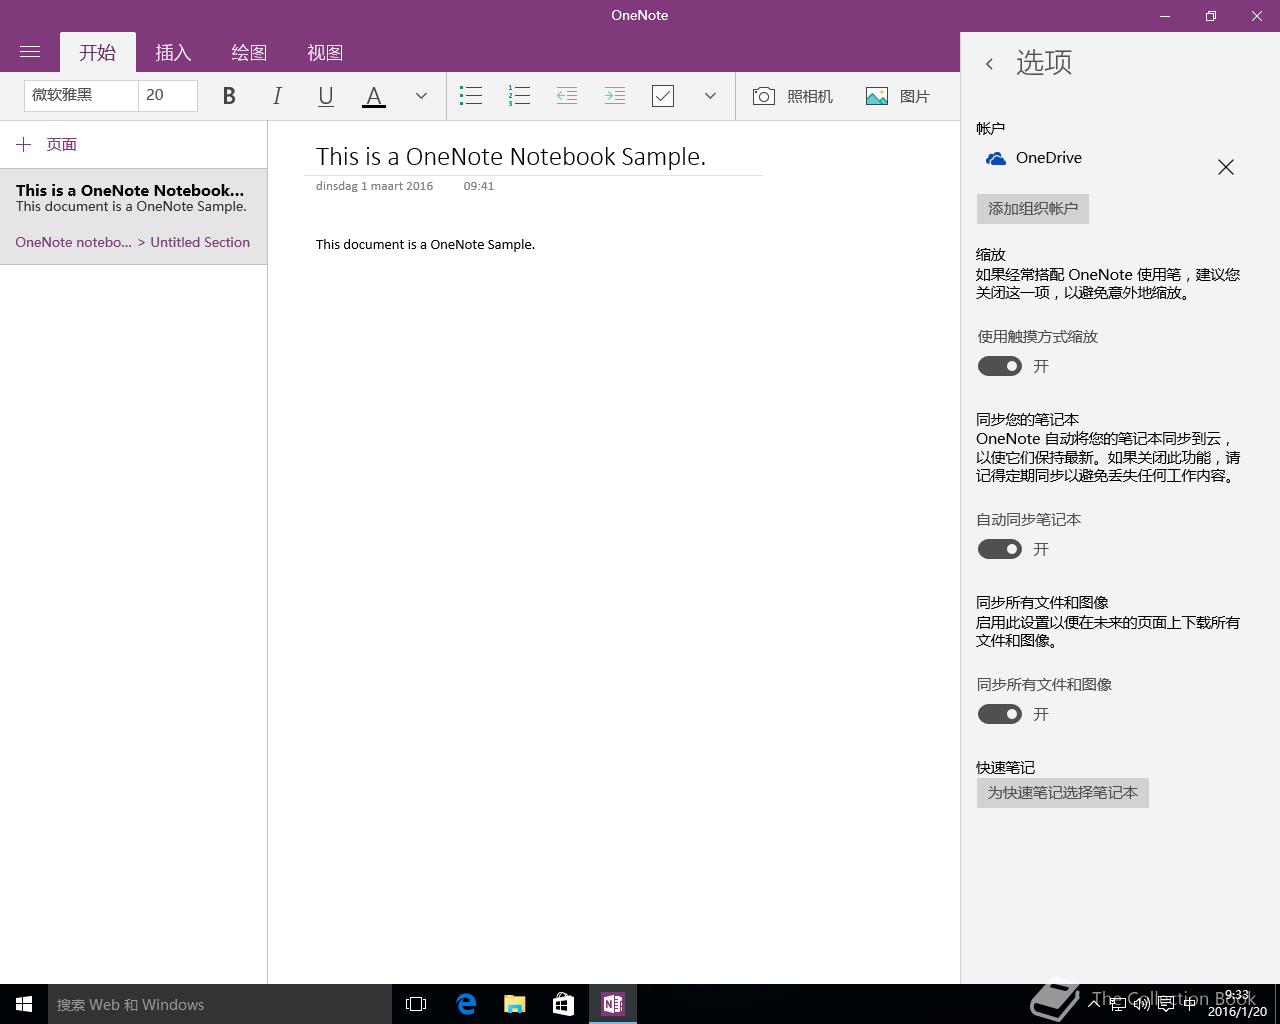
Task: Expand more paragraph options chevron
Action: [710, 96]
